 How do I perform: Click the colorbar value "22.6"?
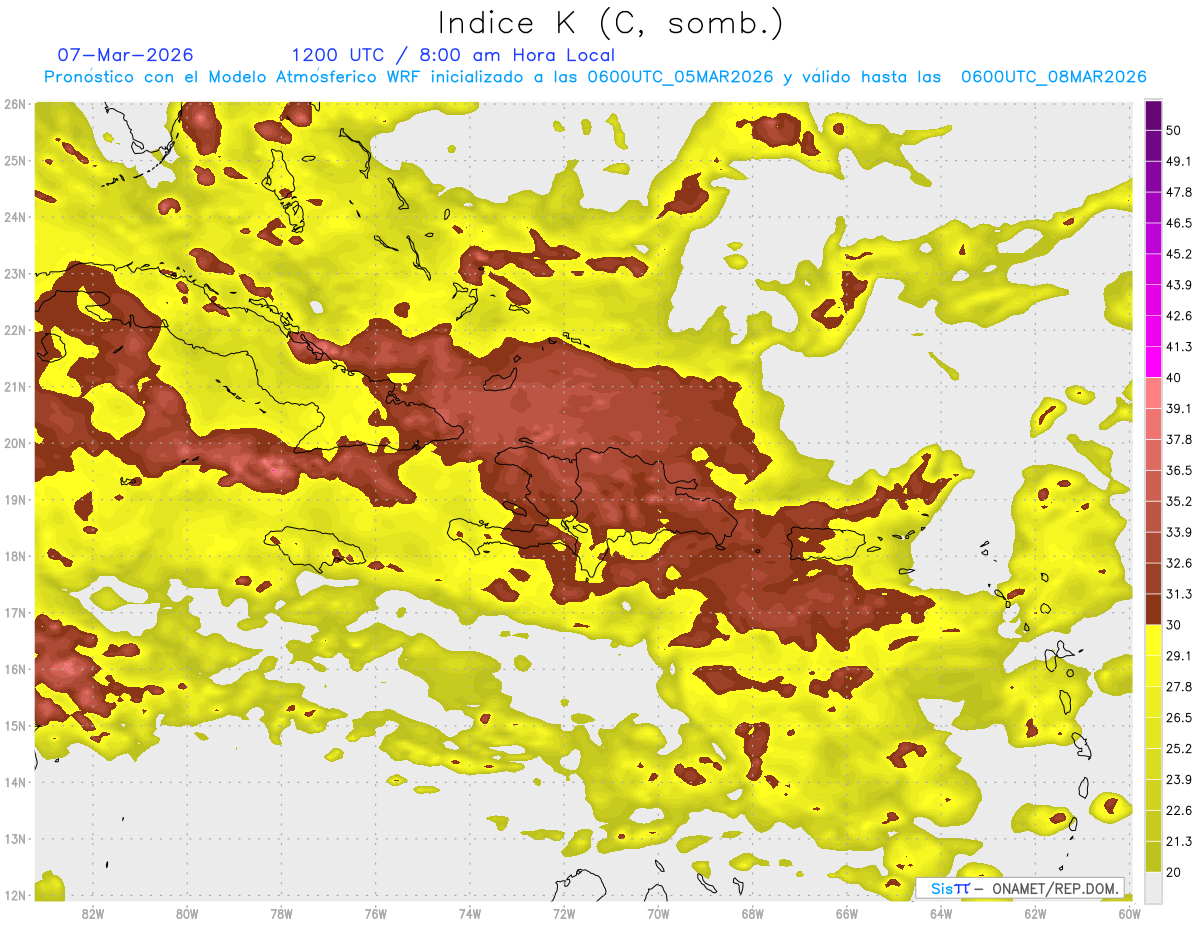tap(1179, 811)
